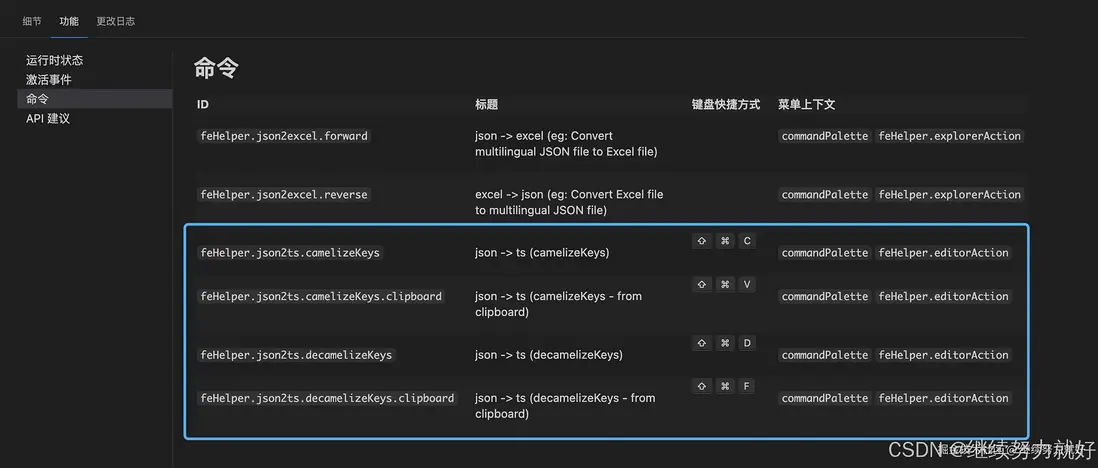Open API 建议 in the sidebar

(48, 118)
